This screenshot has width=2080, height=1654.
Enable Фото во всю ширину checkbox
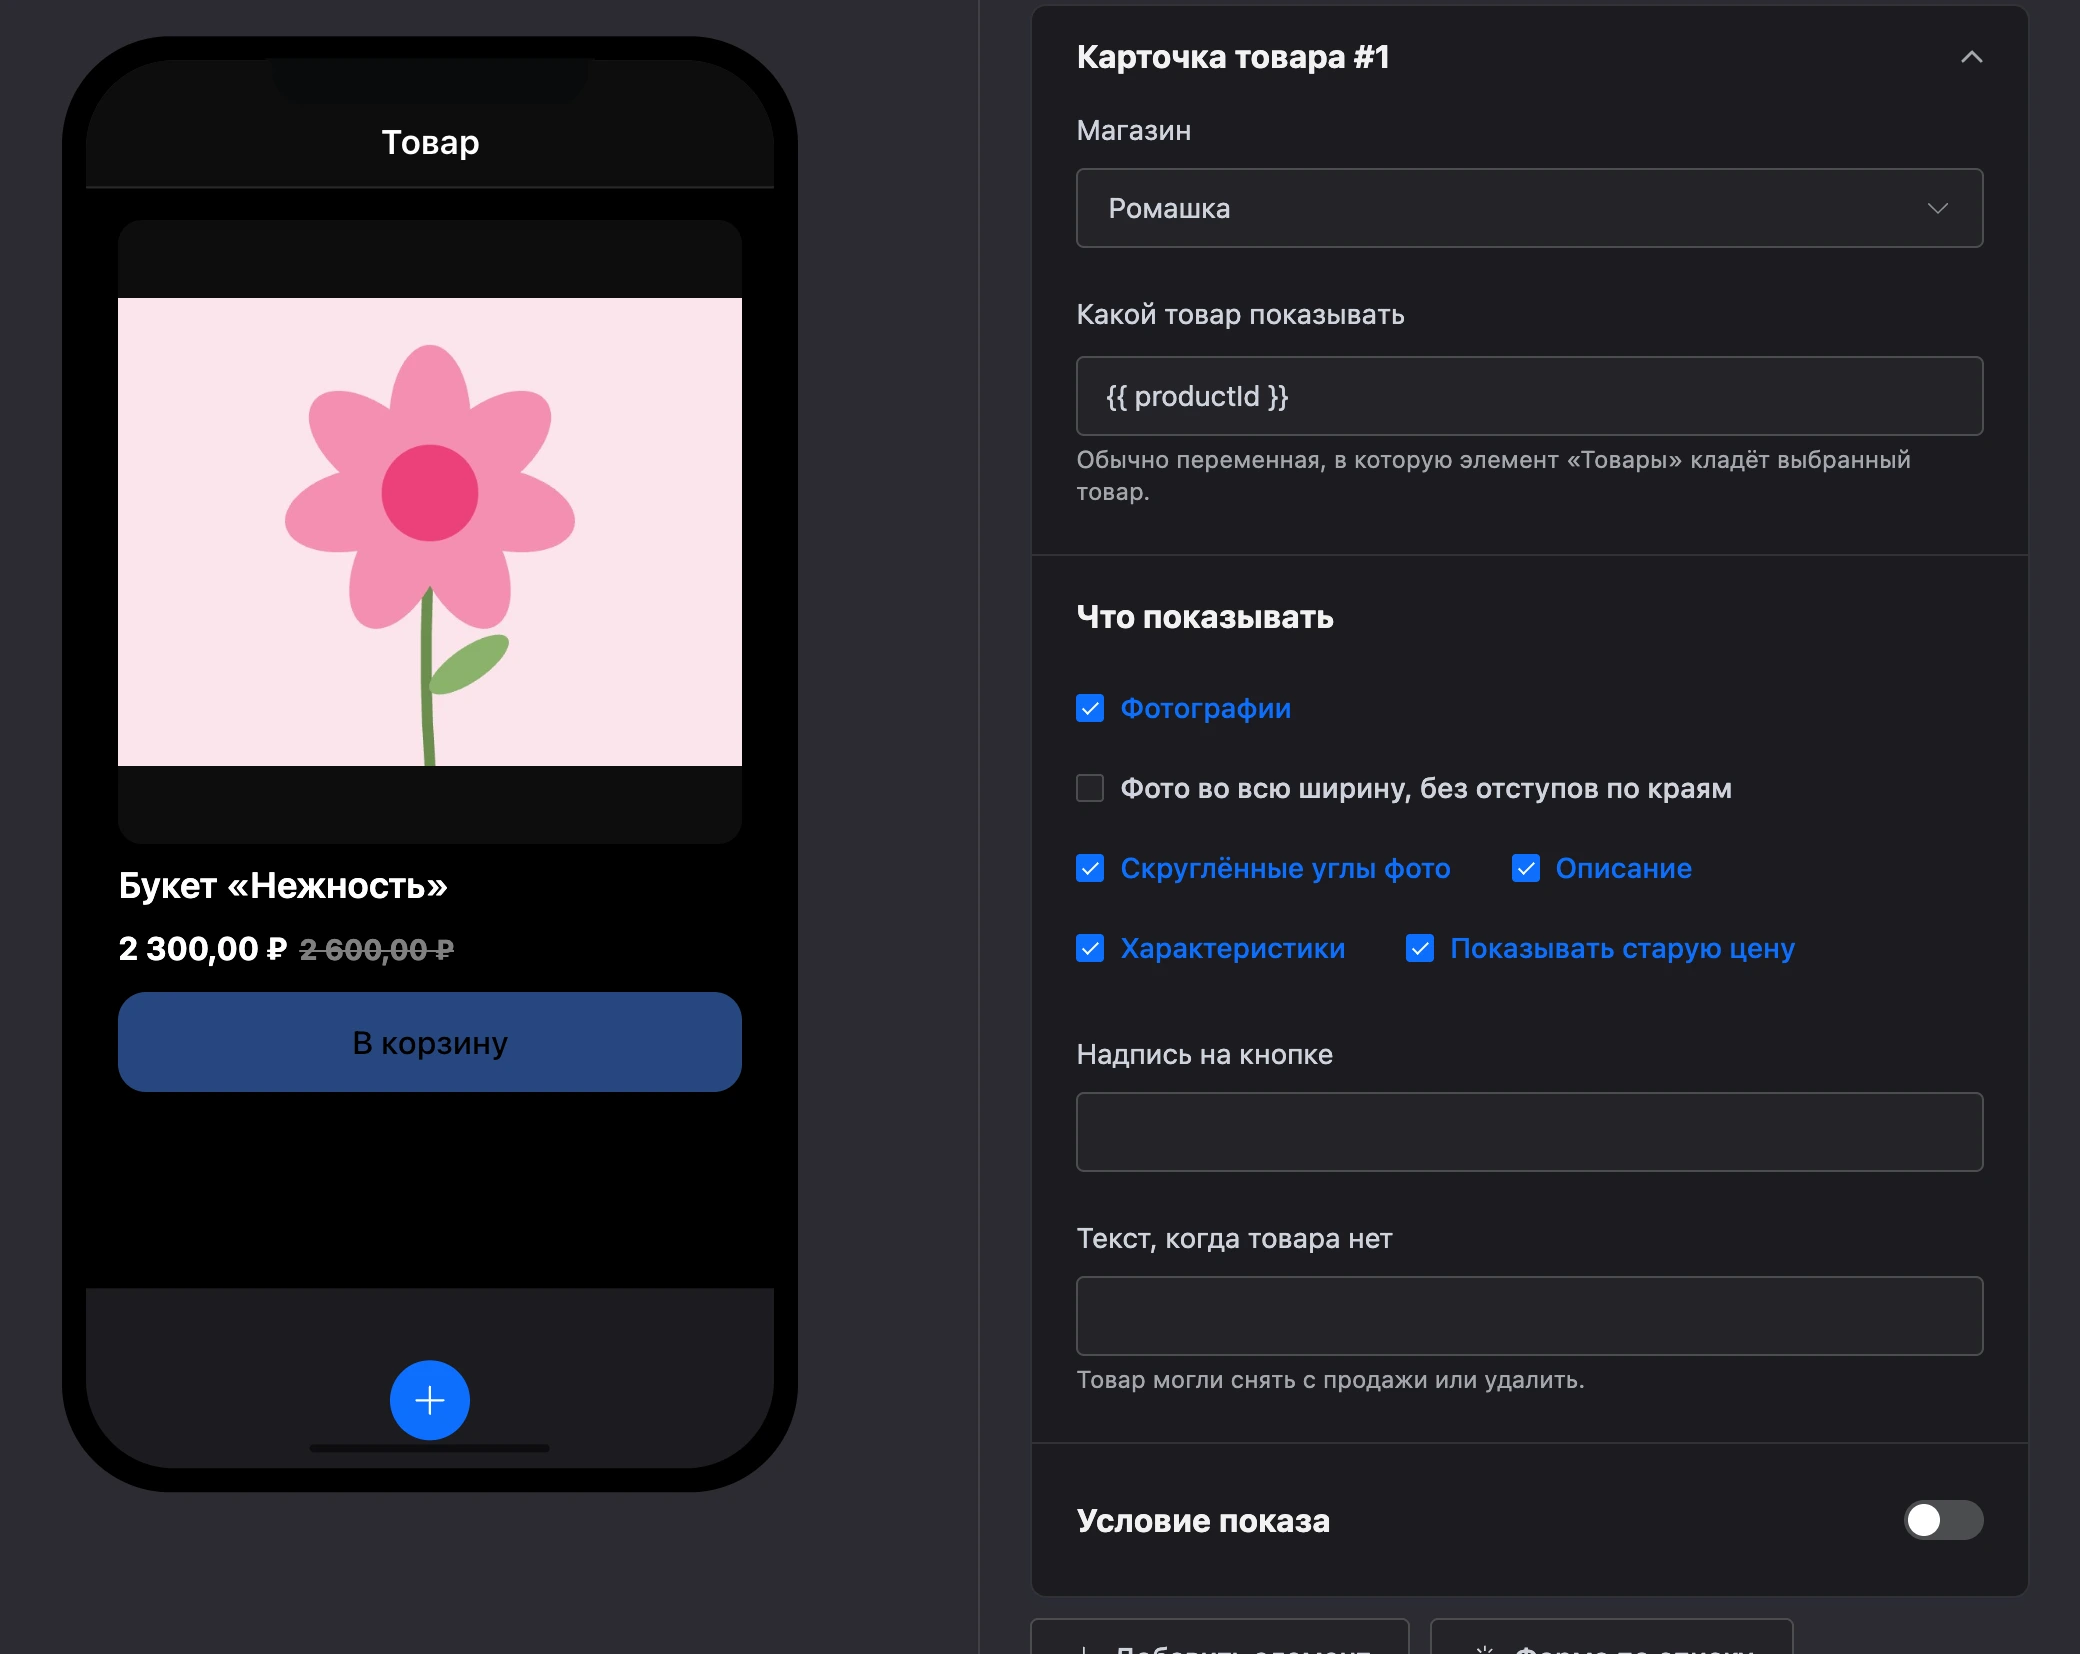pyautogui.click(x=1090, y=788)
